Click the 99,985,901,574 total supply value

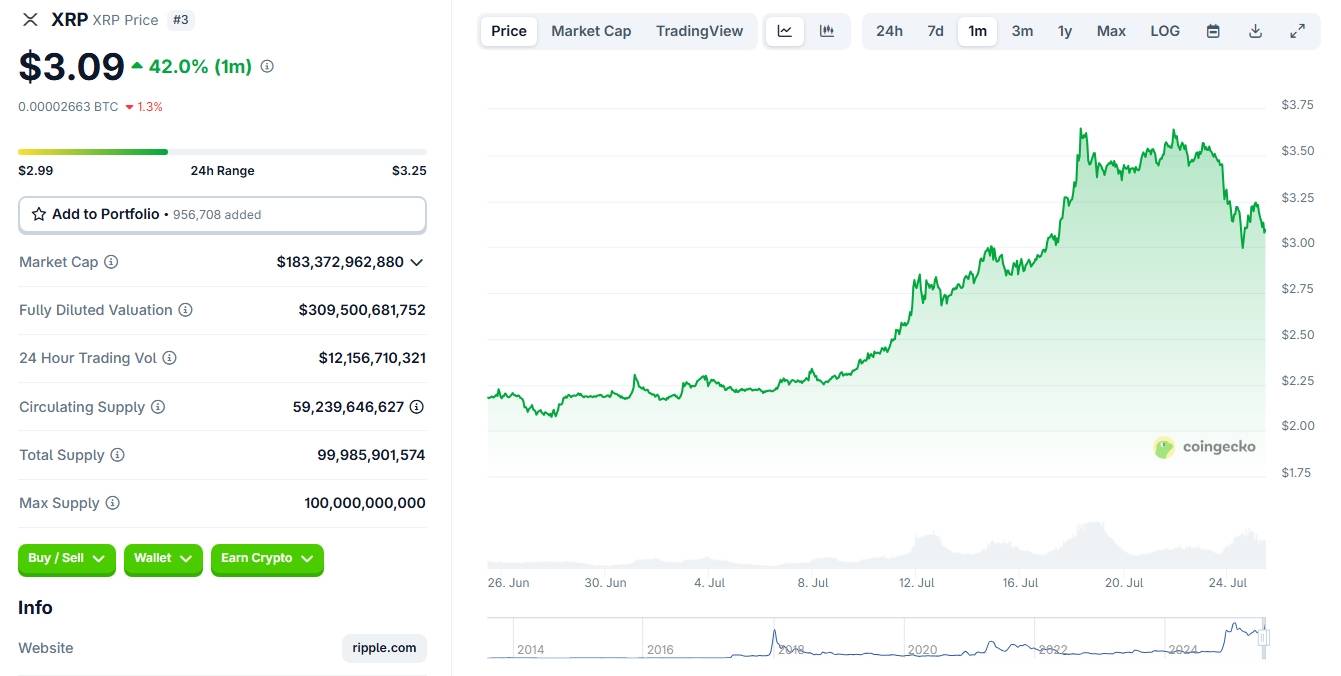371,455
